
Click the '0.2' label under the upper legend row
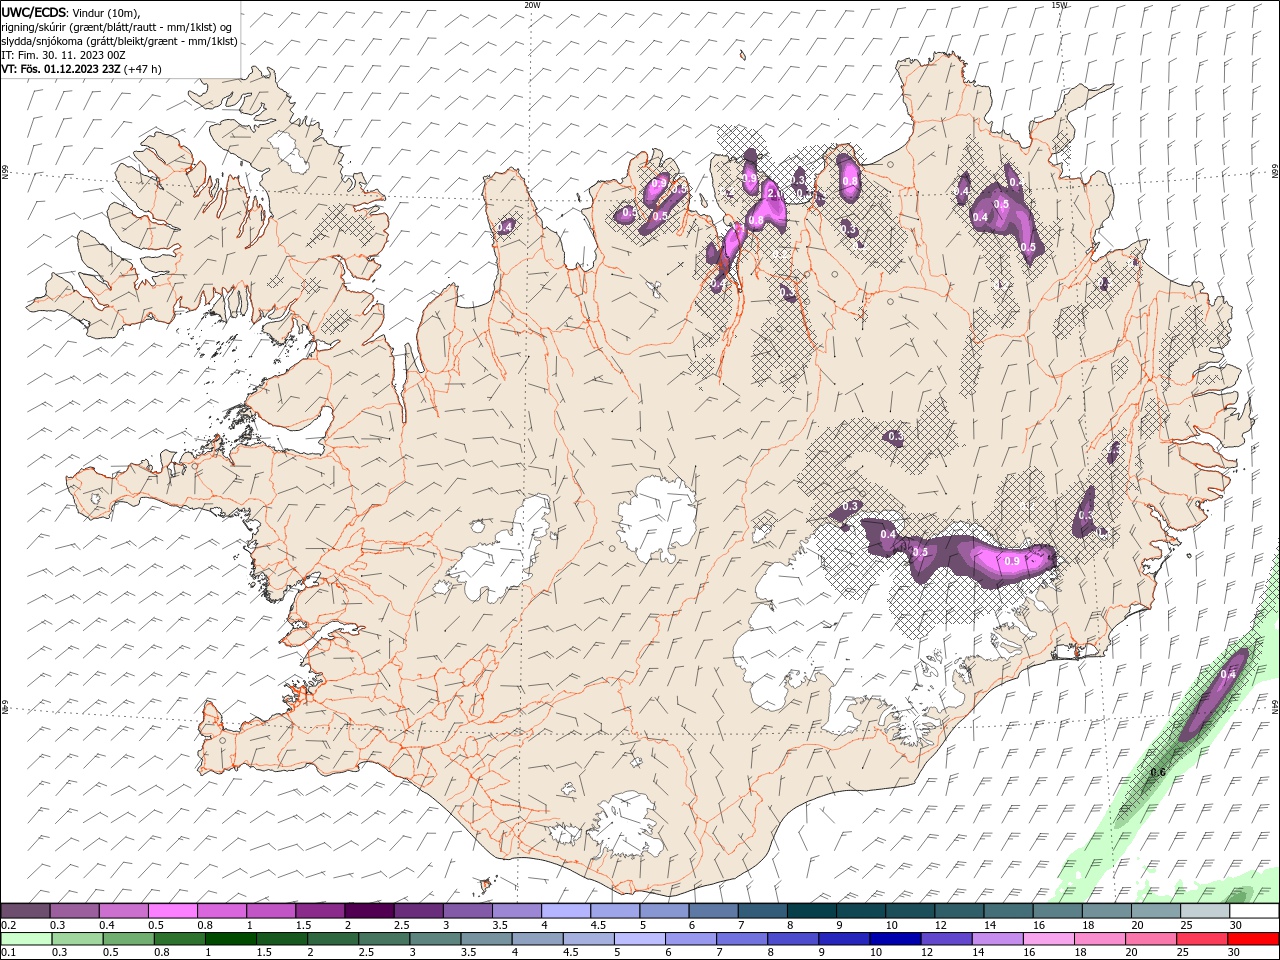click(9, 925)
